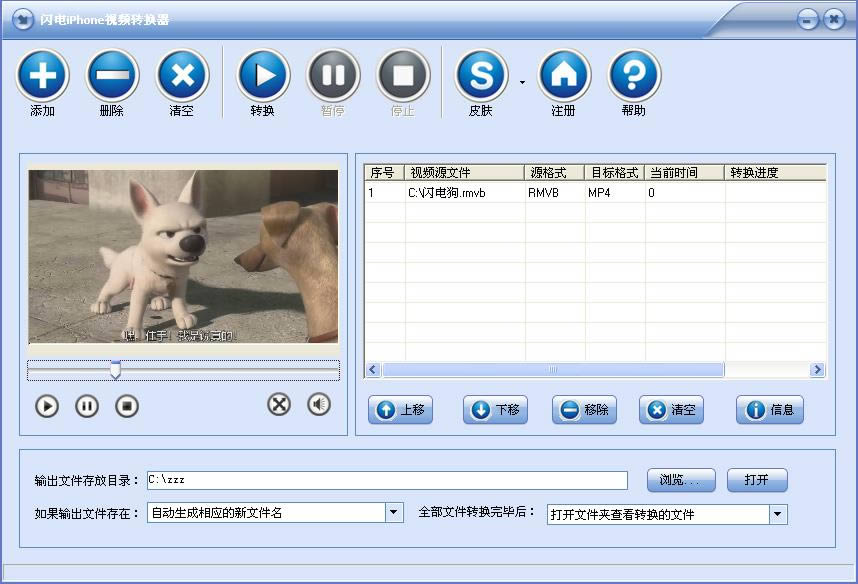
Task: Click the 暂停 (Pause) toolbar icon
Action: 333,76
